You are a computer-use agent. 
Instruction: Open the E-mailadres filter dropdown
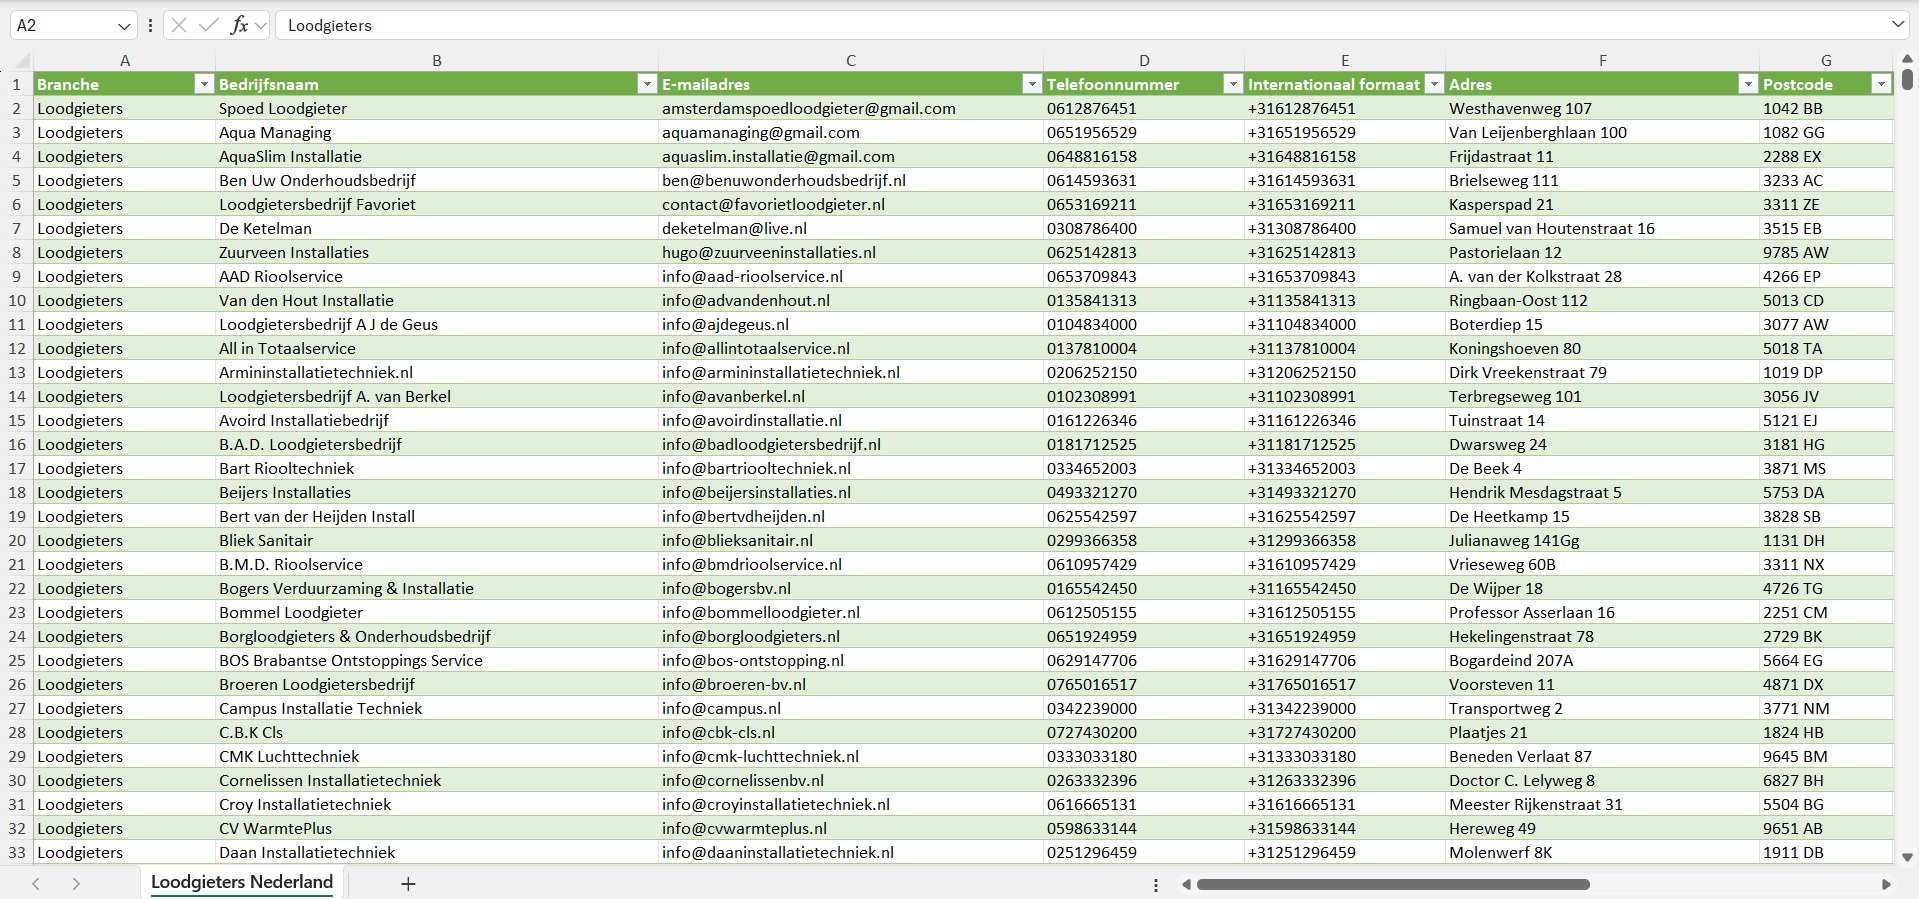pyautogui.click(x=1032, y=84)
